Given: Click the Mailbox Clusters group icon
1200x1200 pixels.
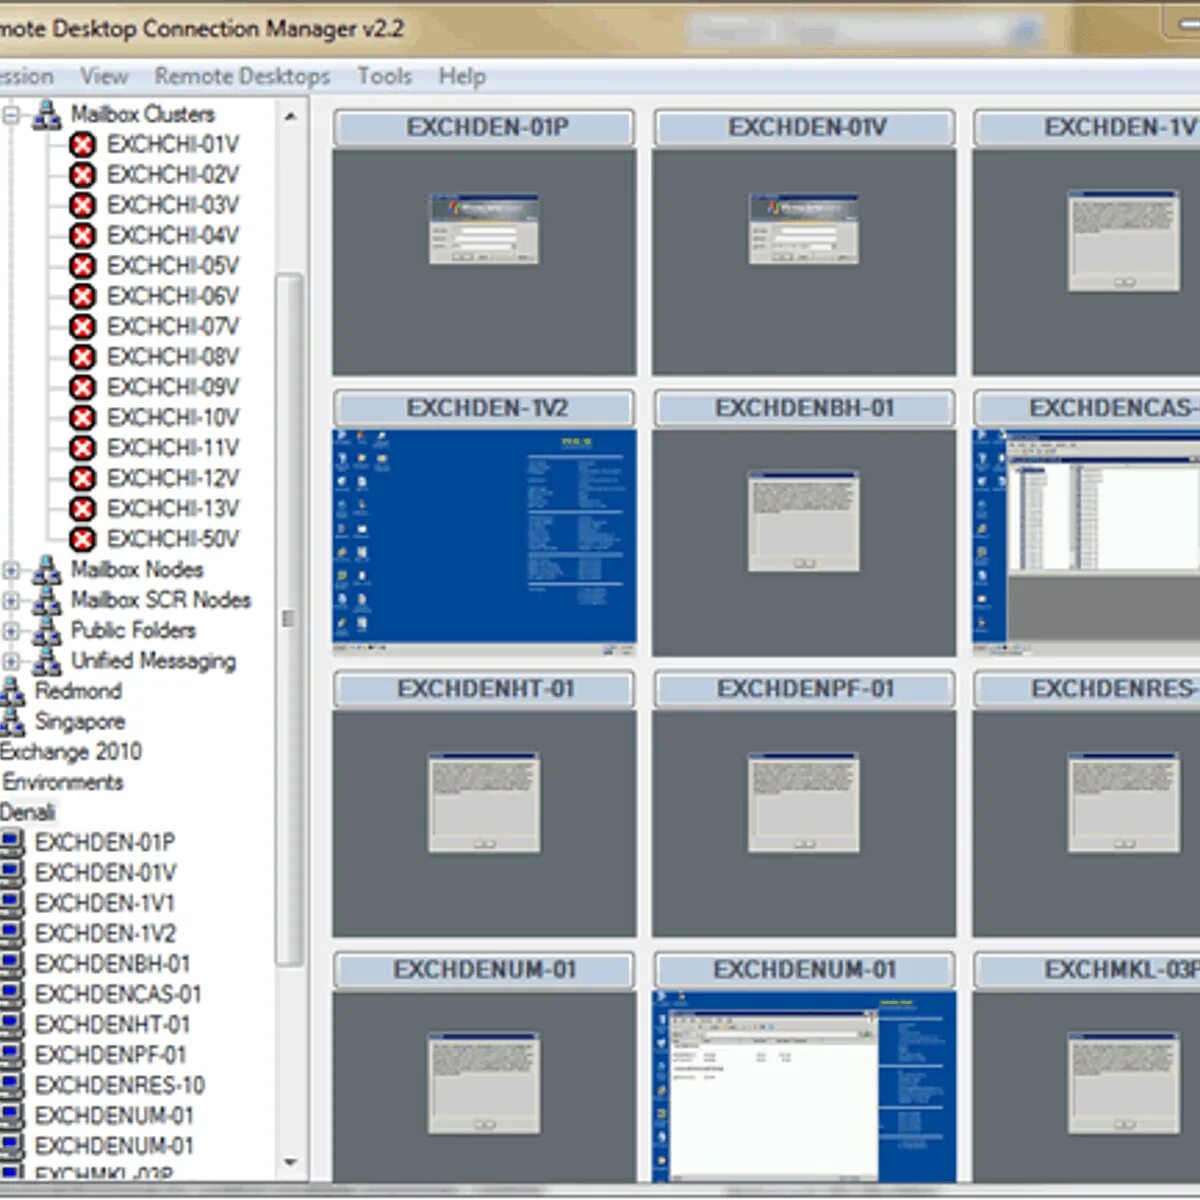Looking at the screenshot, I should pyautogui.click(x=47, y=114).
